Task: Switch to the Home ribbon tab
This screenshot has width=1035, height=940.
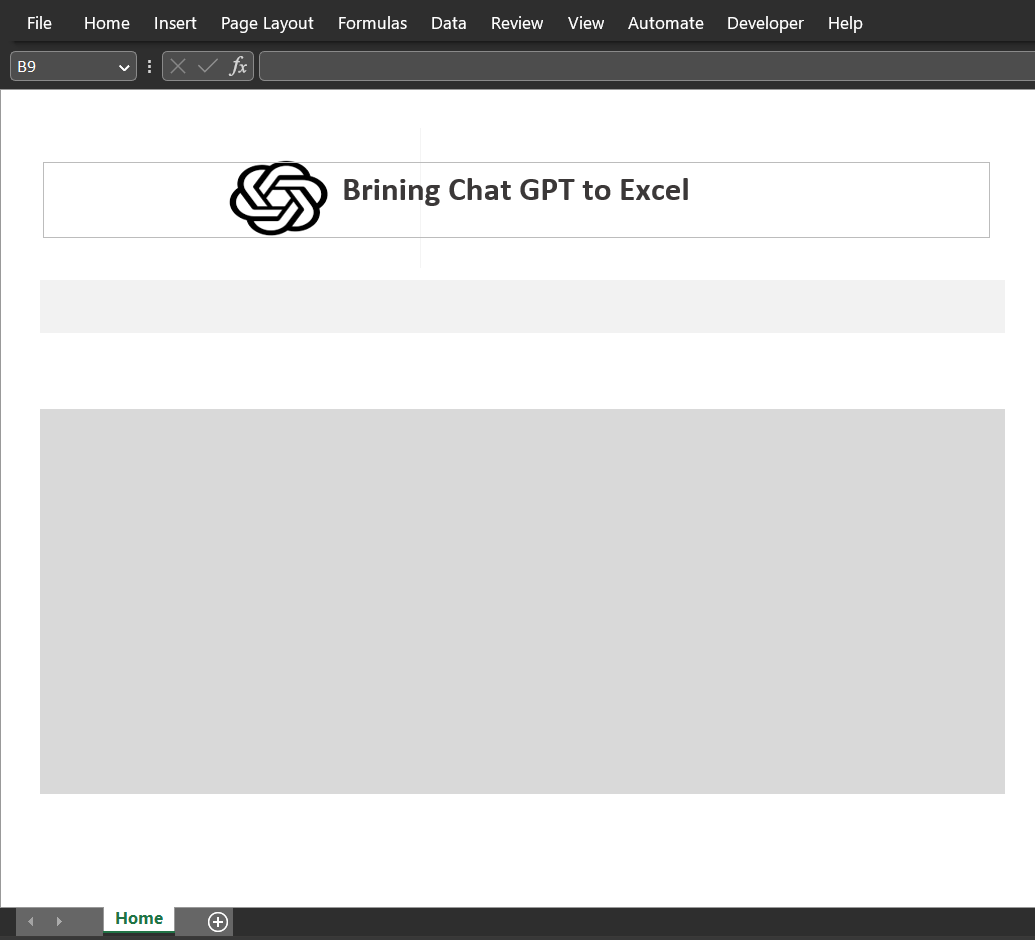Action: 106,23
